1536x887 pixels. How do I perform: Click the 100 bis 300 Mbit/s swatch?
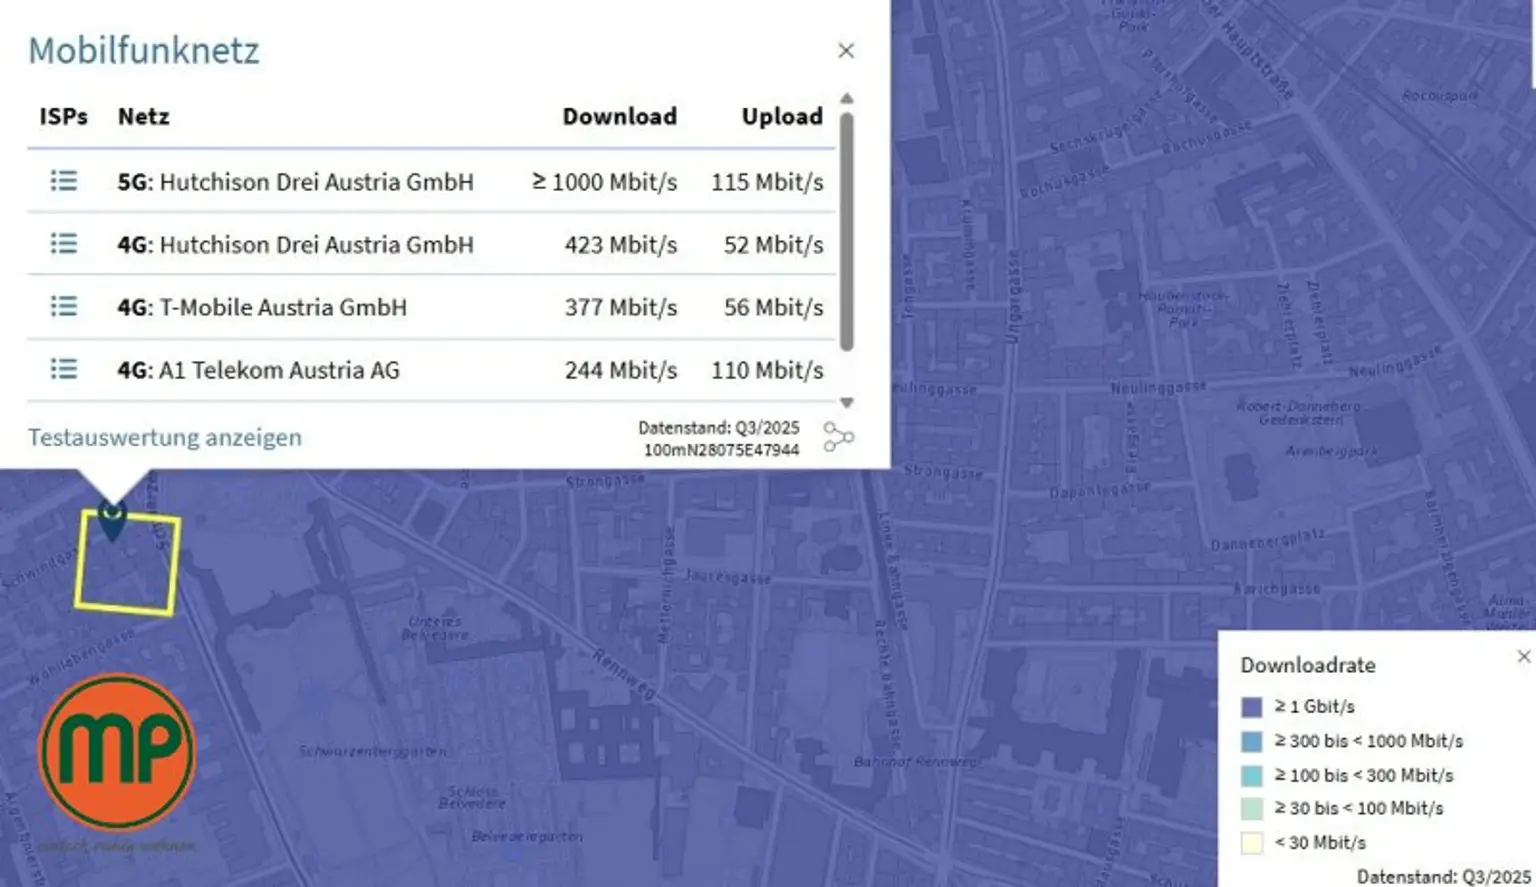pos(1252,775)
